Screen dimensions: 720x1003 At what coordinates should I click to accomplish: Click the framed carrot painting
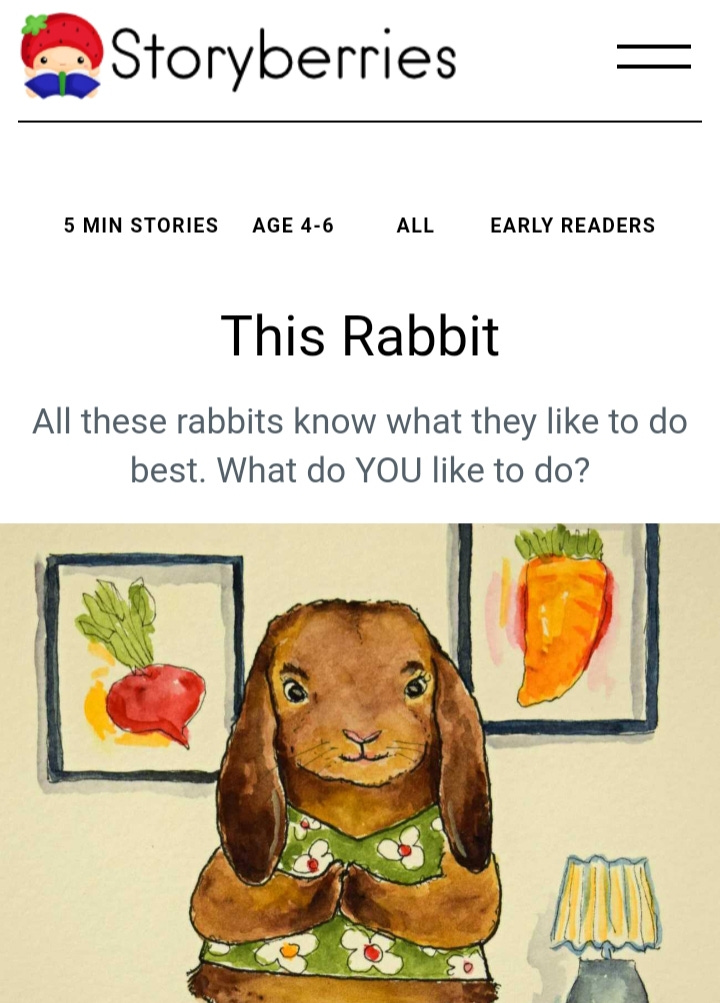[x=558, y=629]
